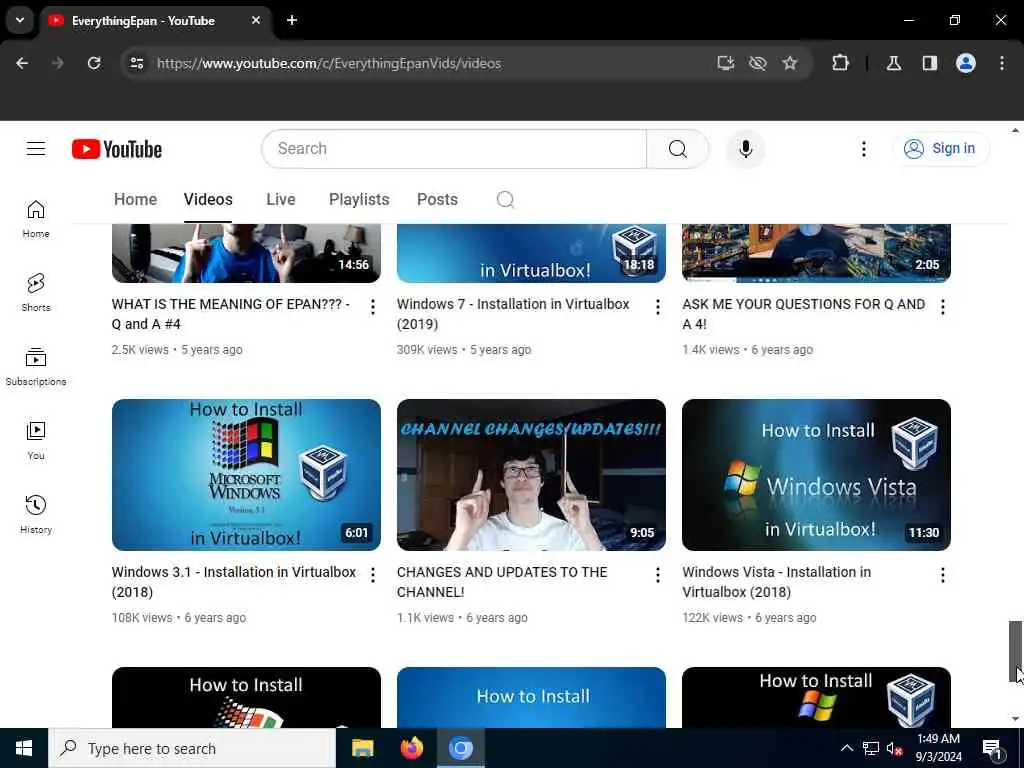Open the notification center icon
The width and height of the screenshot is (1024, 768).
click(991, 748)
